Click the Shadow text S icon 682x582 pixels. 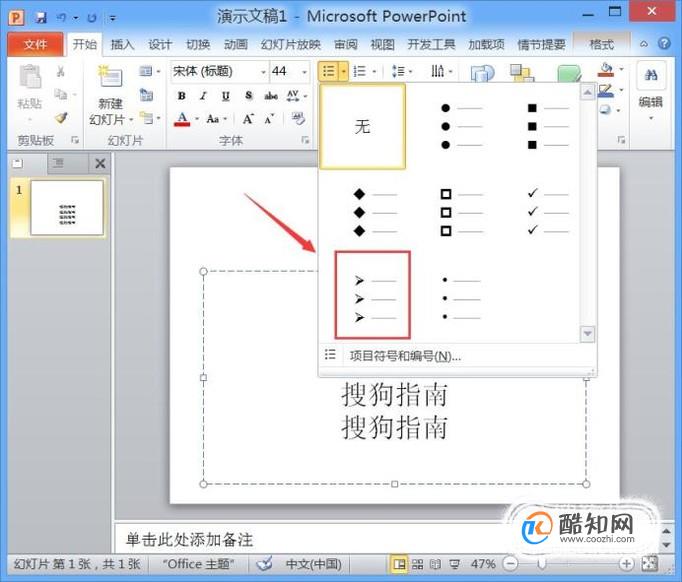pyautogui.click(x=248, y=95)
